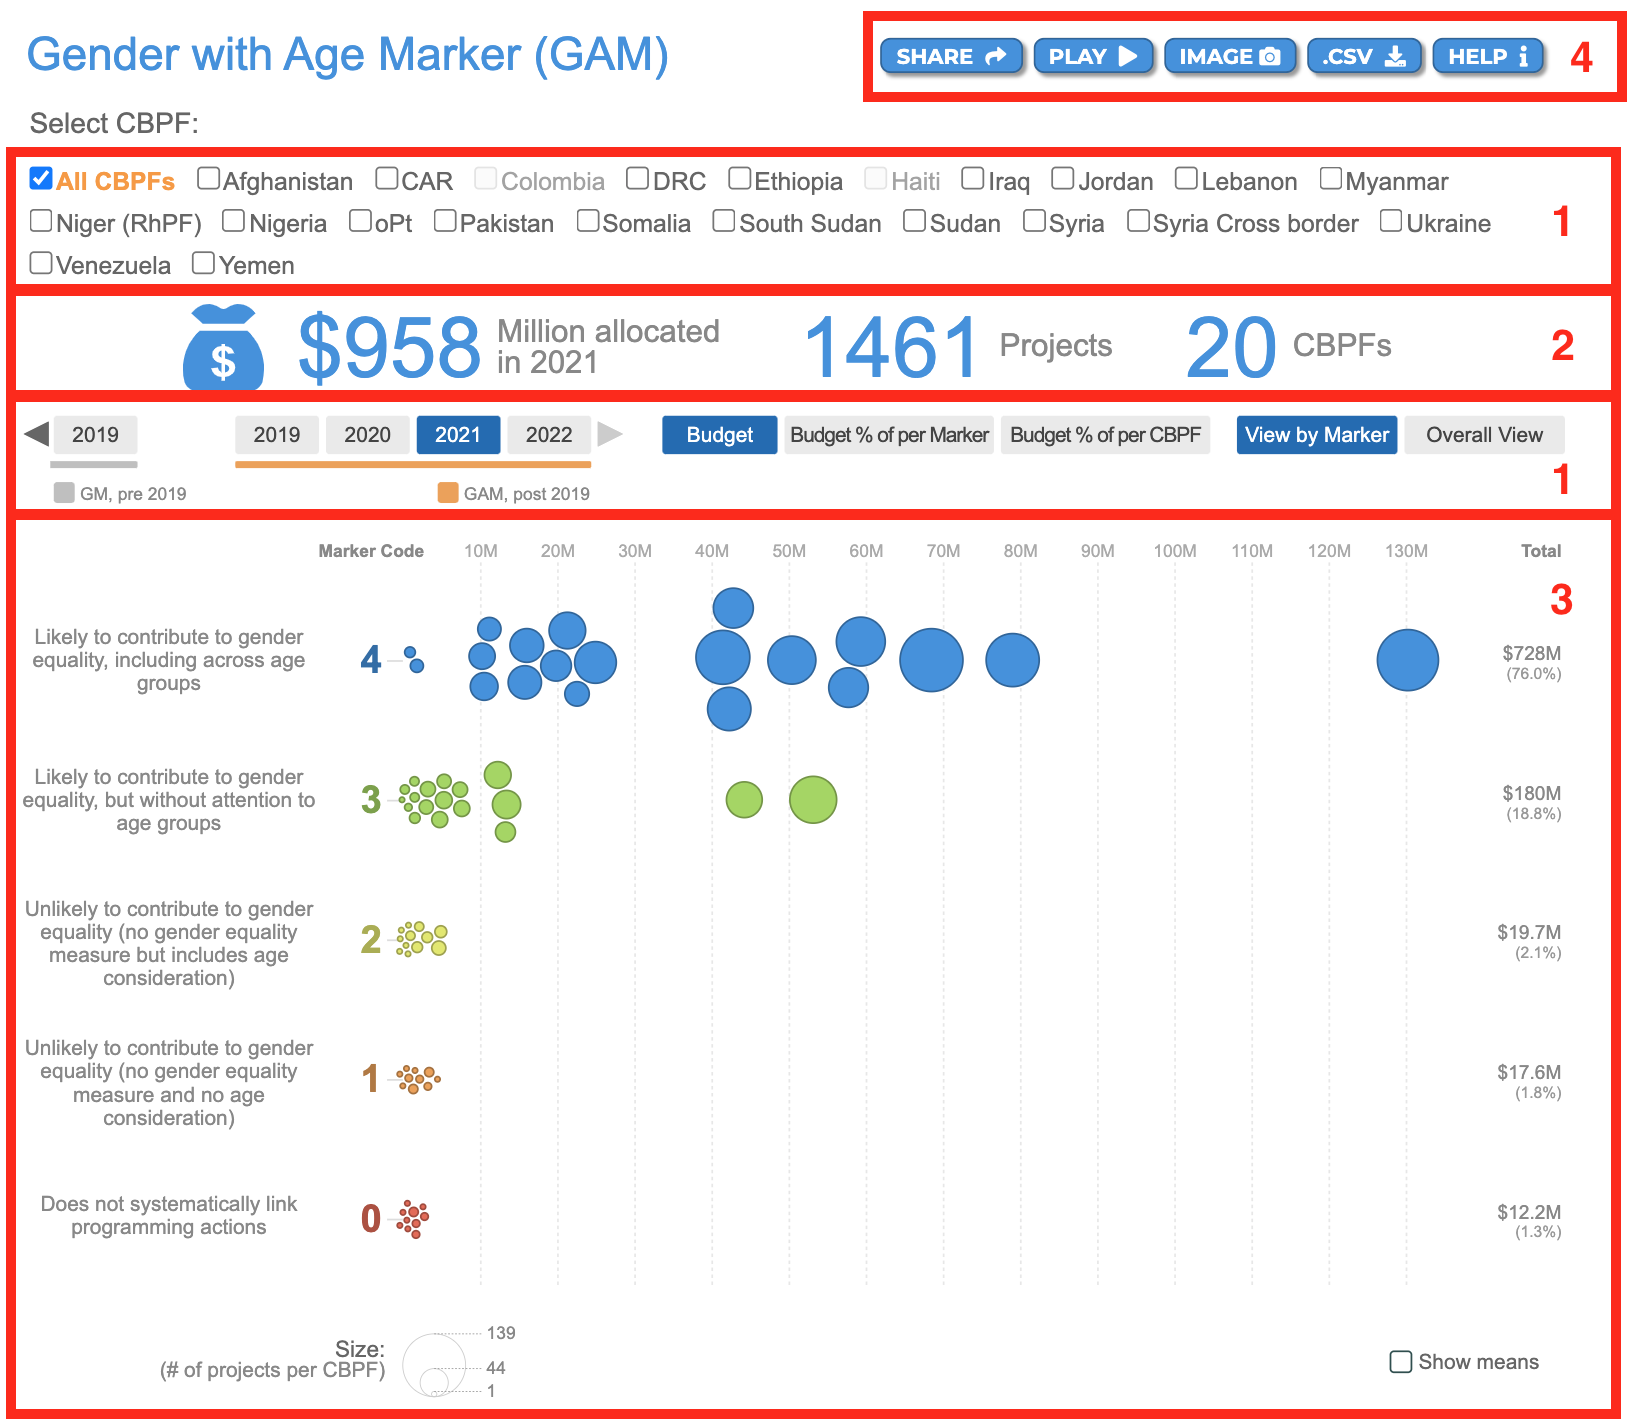Click marker code 4 label
The height and width of the screenshot is (1424, 1632).
(x=371, y=660)
